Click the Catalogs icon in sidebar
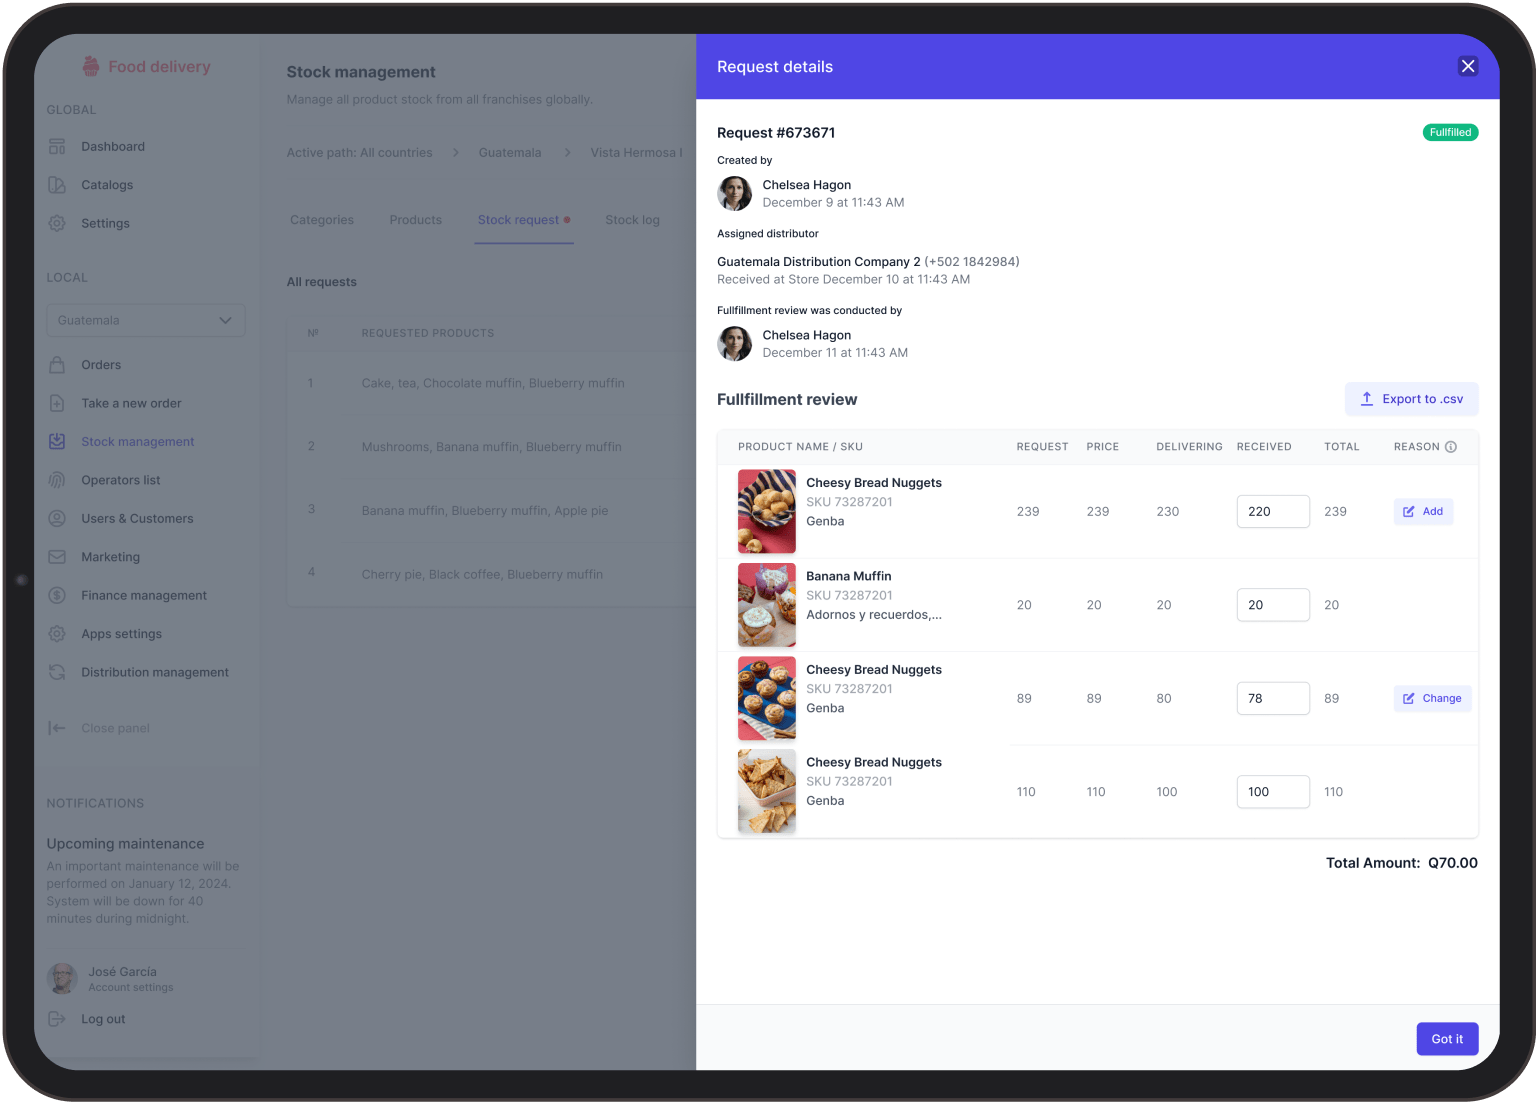Viewport: 1536px width, 1104px height. click(57, 185)
